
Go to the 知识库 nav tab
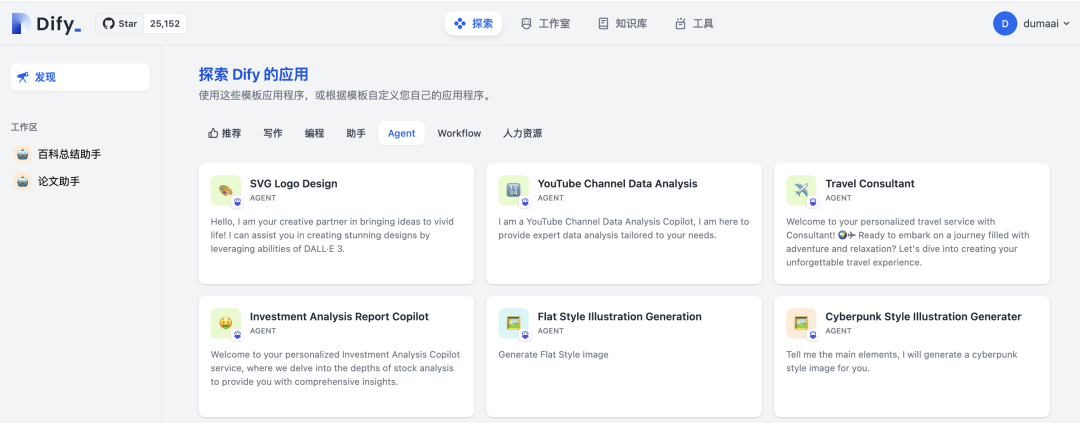[x=623, y=23]
